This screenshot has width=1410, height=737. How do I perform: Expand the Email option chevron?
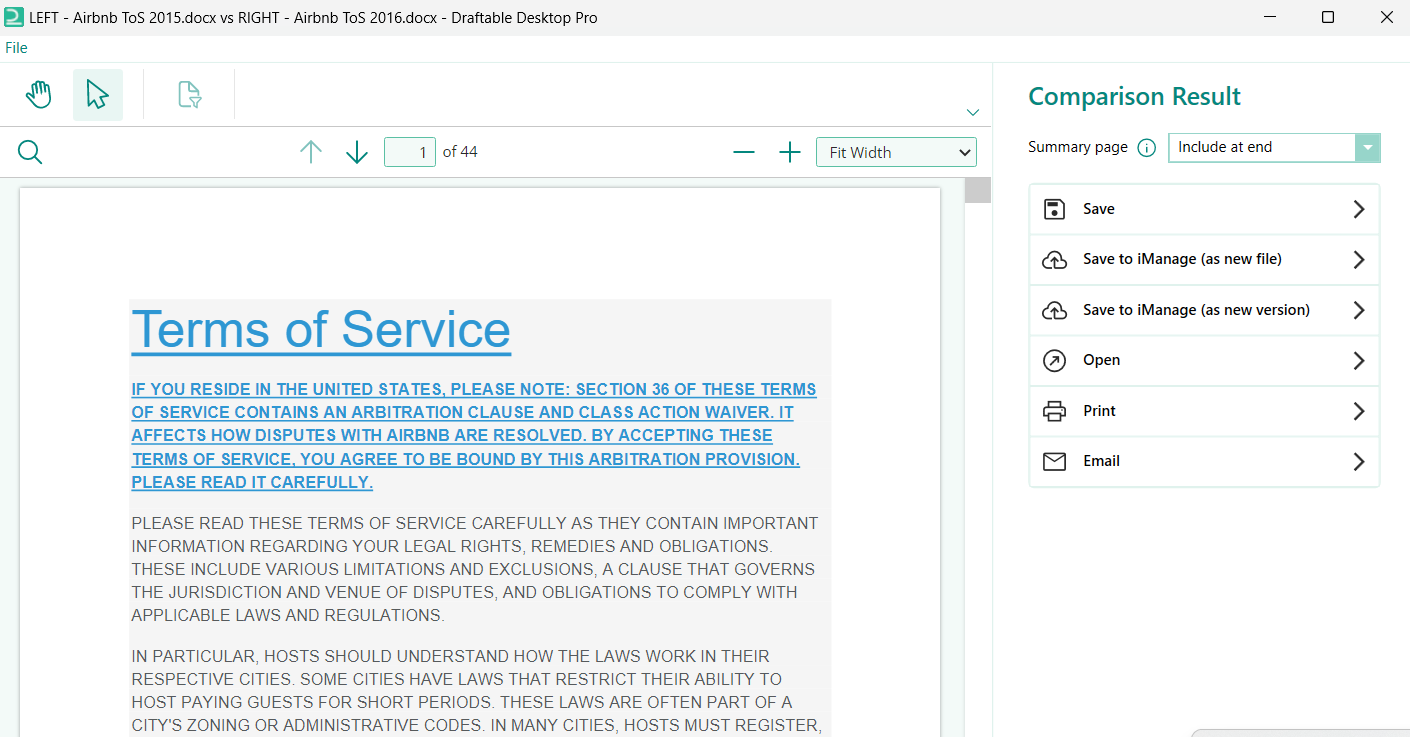tap(1358, 461)
